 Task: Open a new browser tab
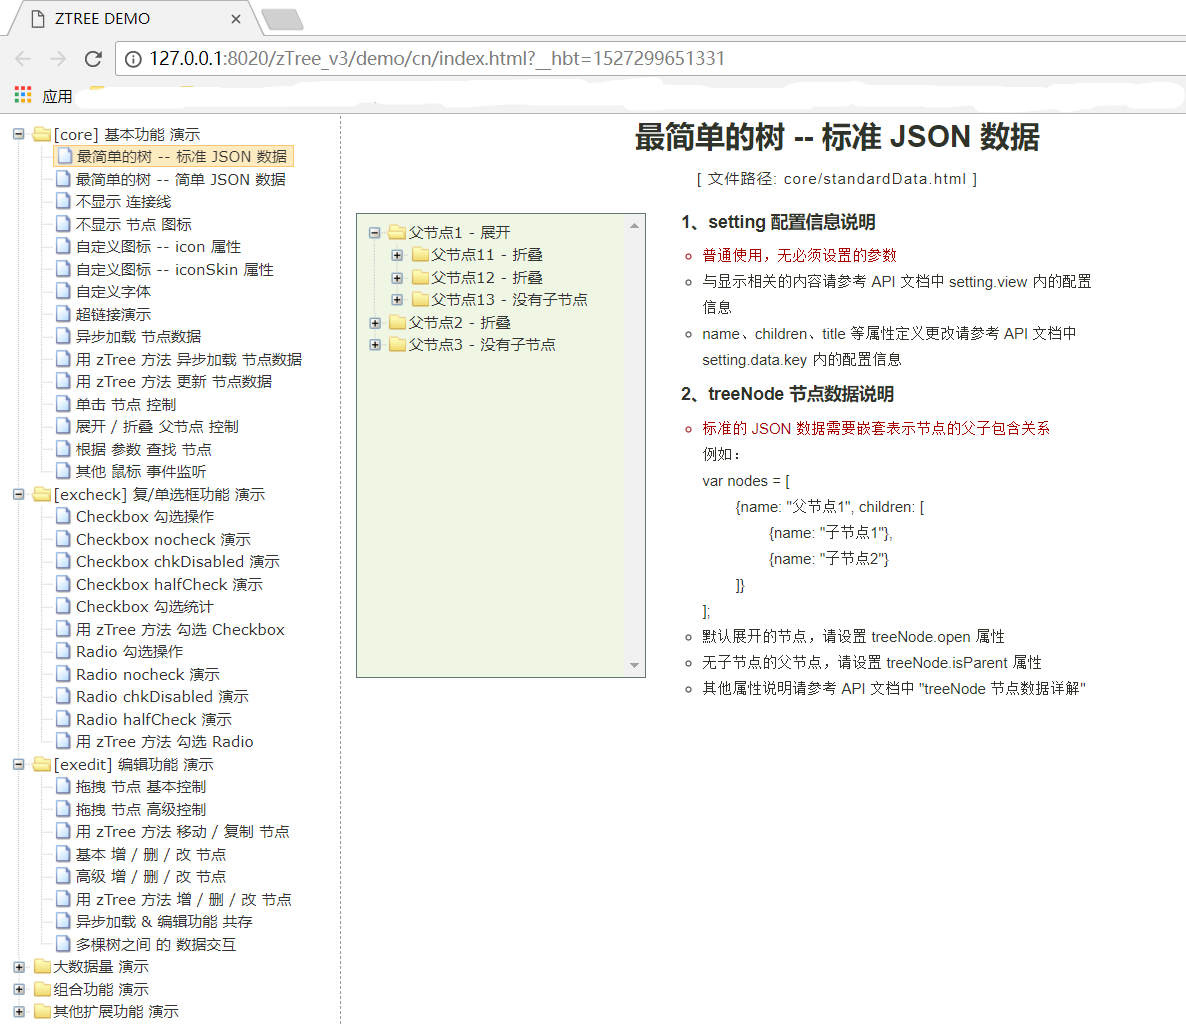[282, 20]
